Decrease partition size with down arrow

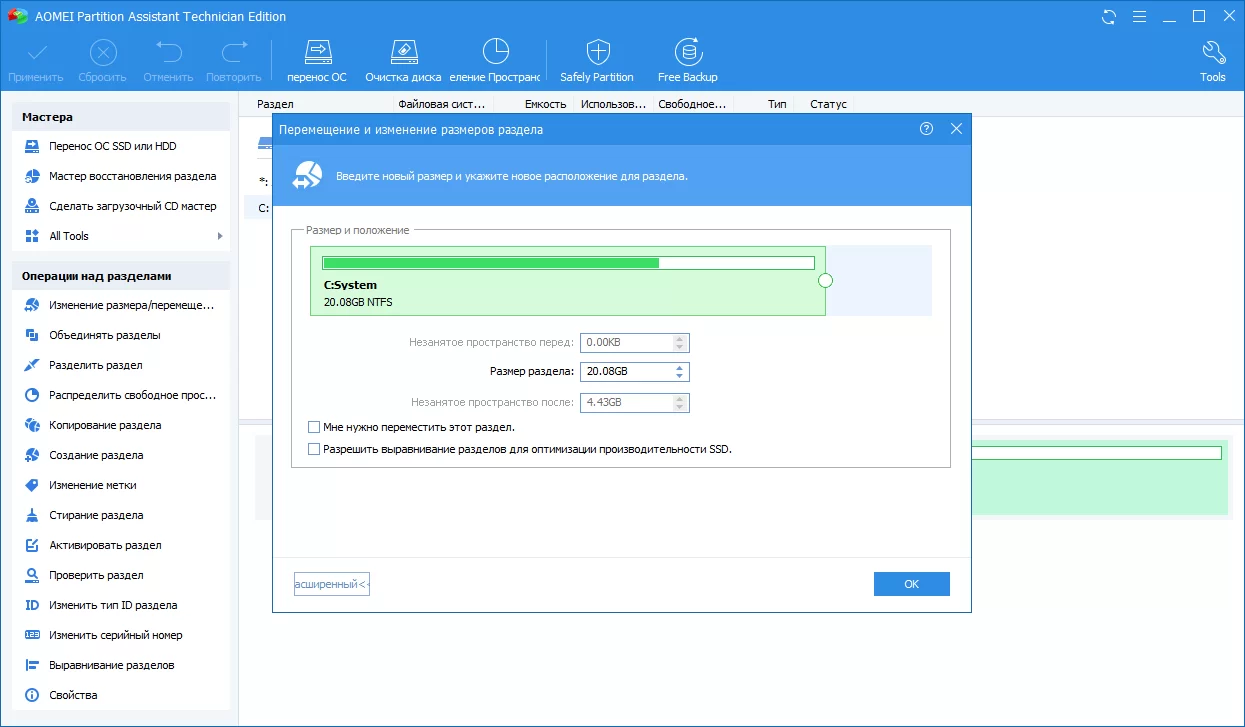tap(680, 377)
